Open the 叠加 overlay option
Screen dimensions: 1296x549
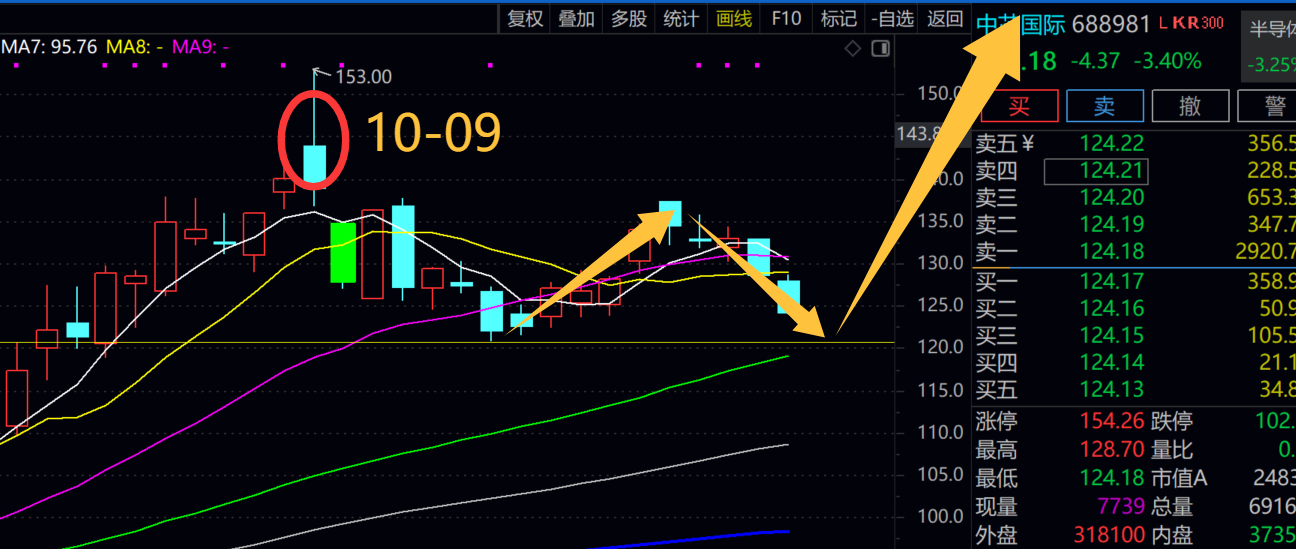pyautogui.click(x=577, y=18)
